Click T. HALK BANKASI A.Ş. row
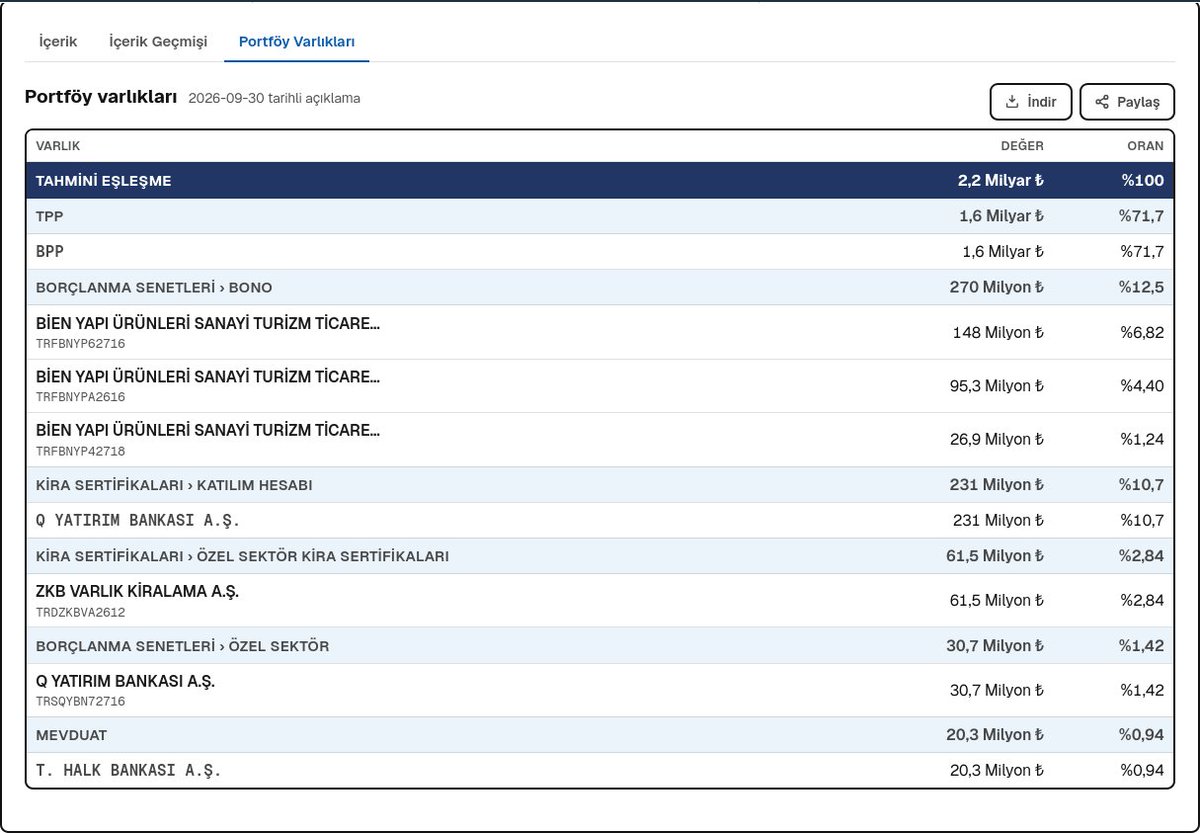This screenshot has height=833, width=1200. 600,770
